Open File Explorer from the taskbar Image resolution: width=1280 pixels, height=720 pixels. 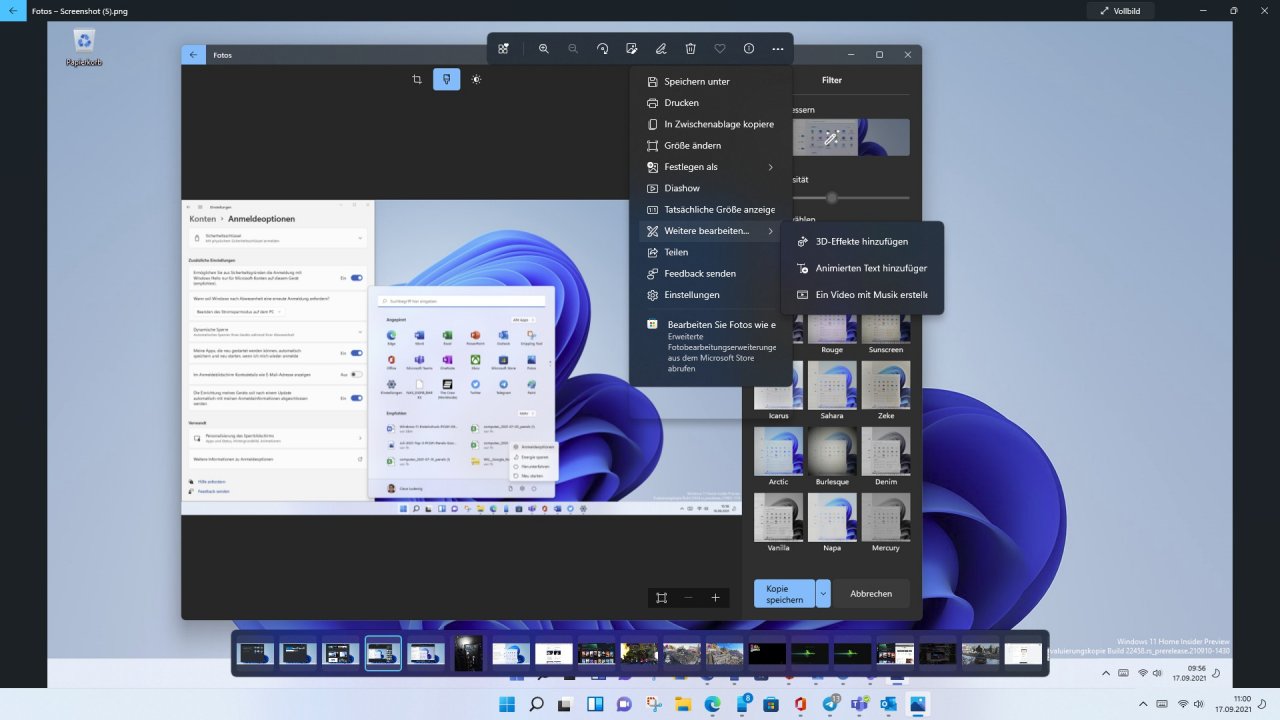[x=683, y=704]
